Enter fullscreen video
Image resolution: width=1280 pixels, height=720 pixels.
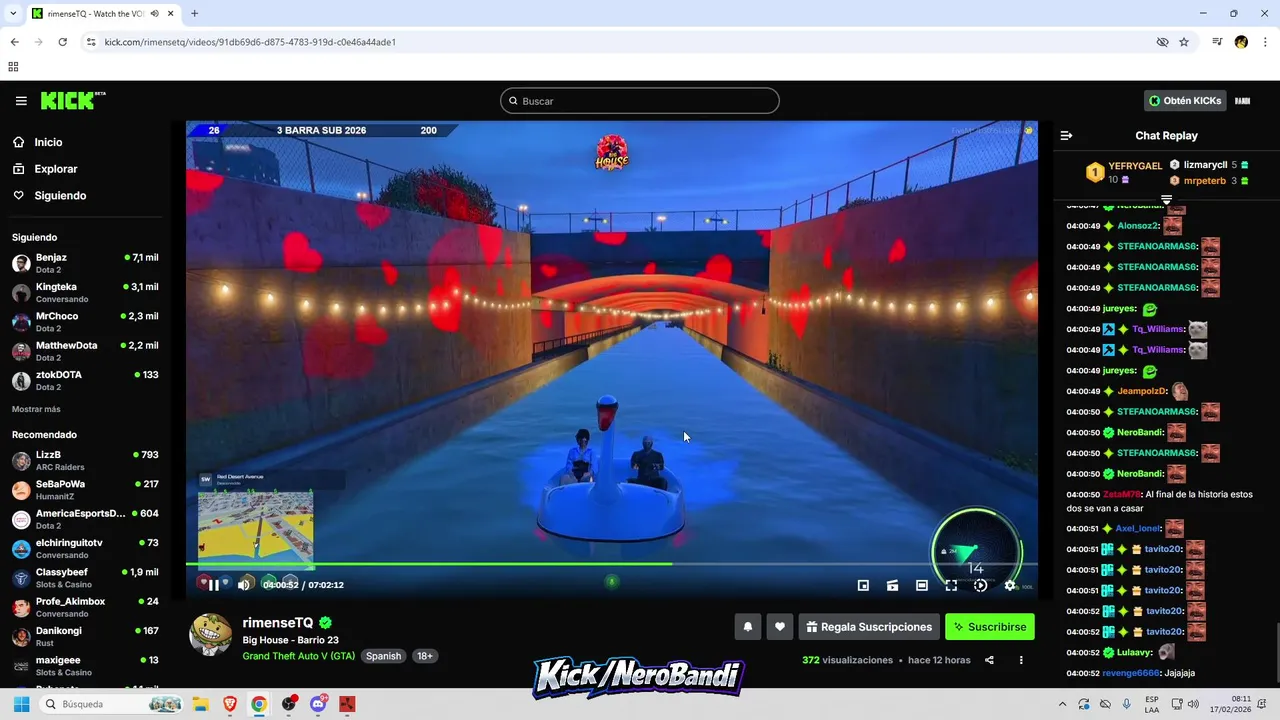click(x=951, y=586)
